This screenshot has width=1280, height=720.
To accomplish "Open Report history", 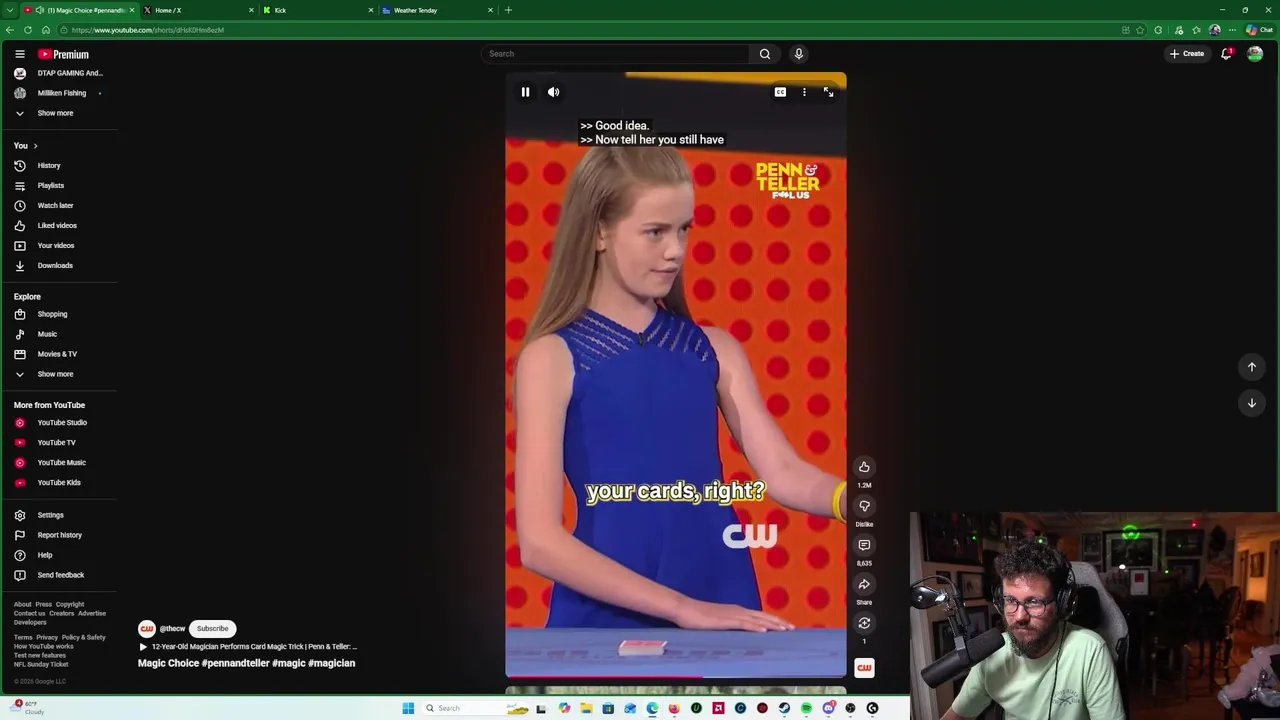I will (x=59, y=535).
